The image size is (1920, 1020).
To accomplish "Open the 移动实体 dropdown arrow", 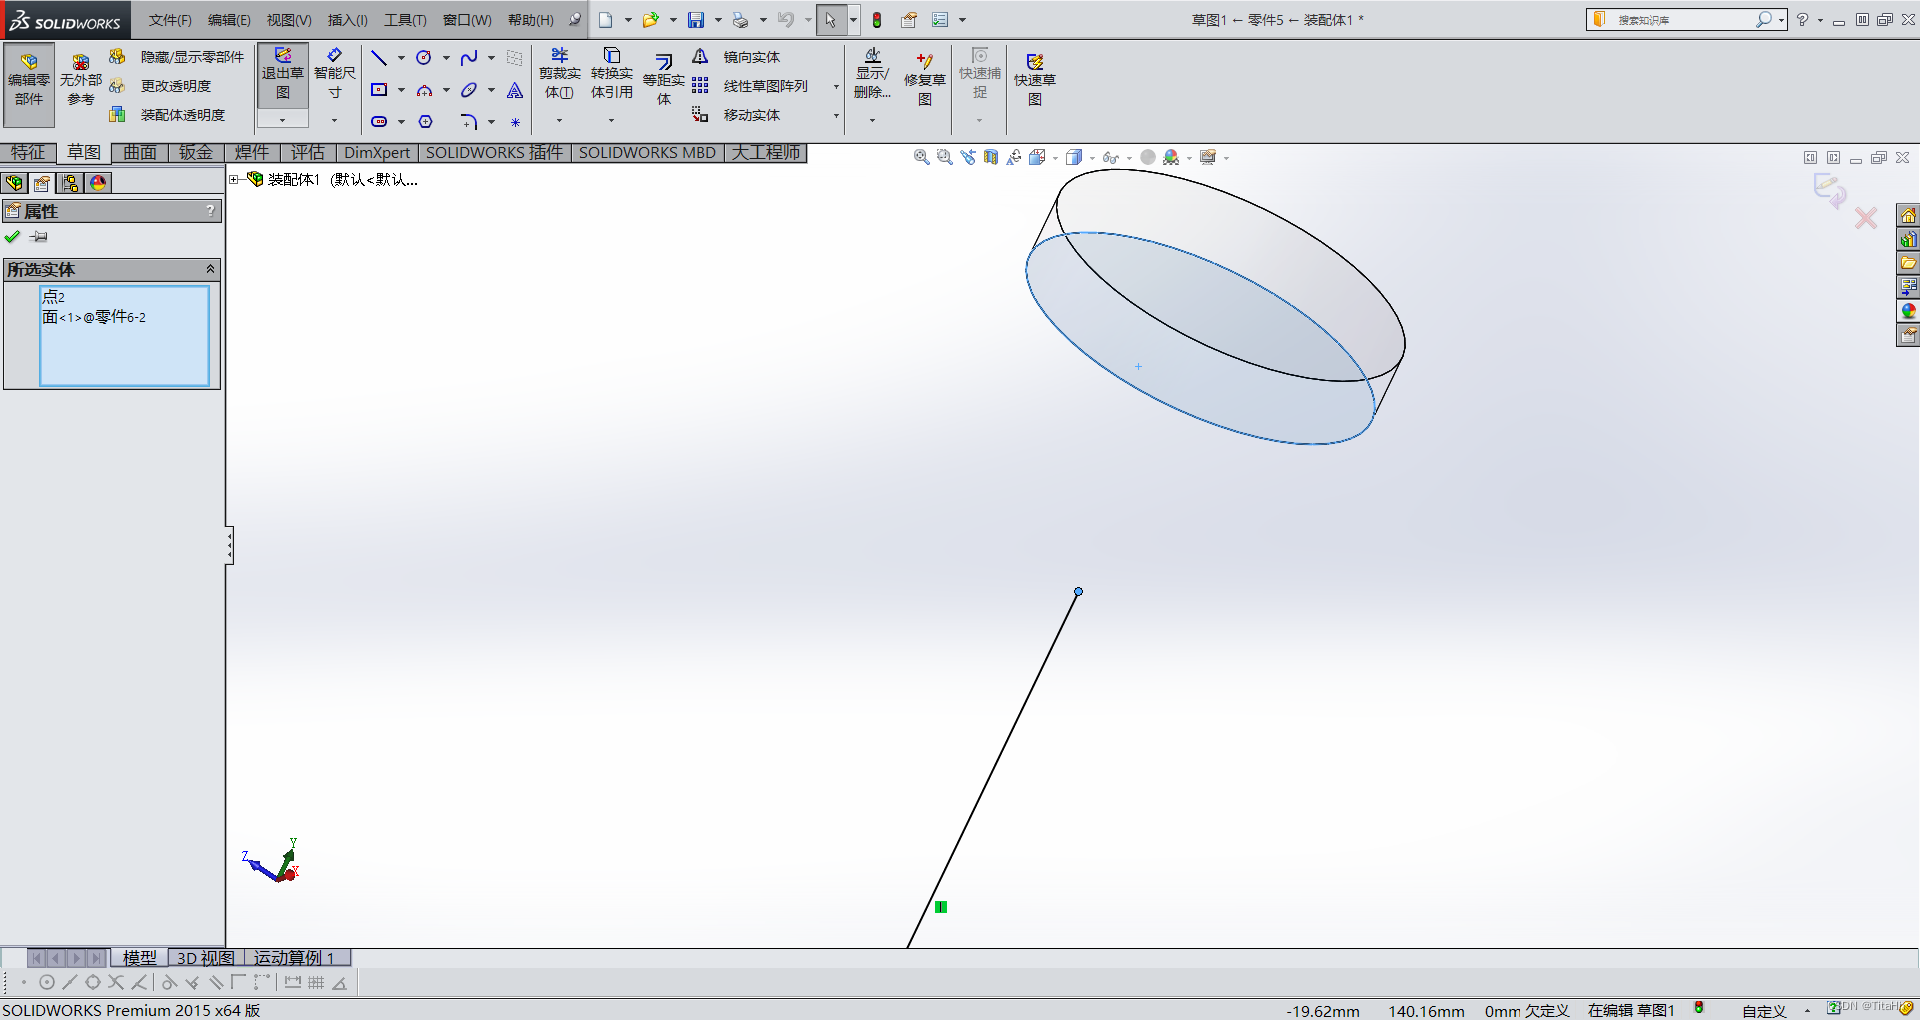I will 836,116.
